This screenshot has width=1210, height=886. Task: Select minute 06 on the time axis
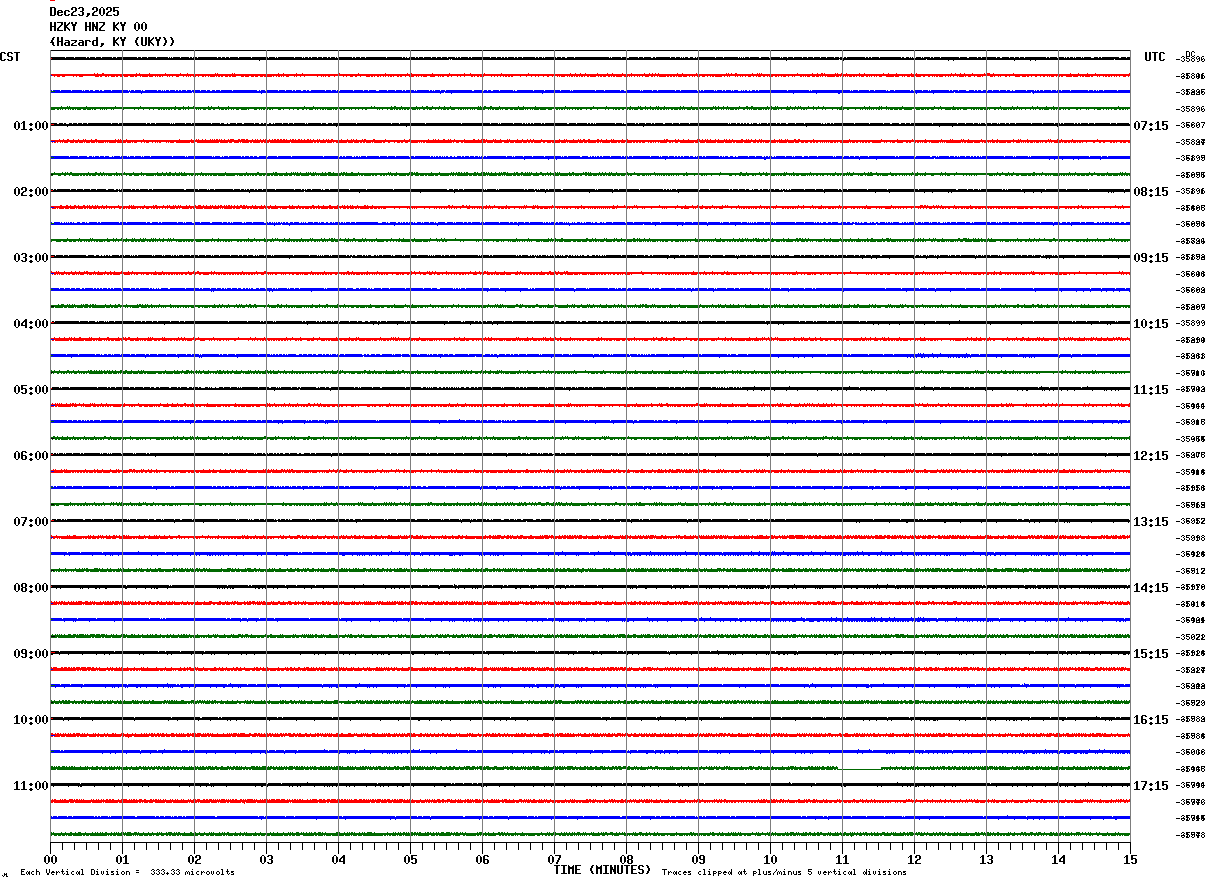point(482,859)
